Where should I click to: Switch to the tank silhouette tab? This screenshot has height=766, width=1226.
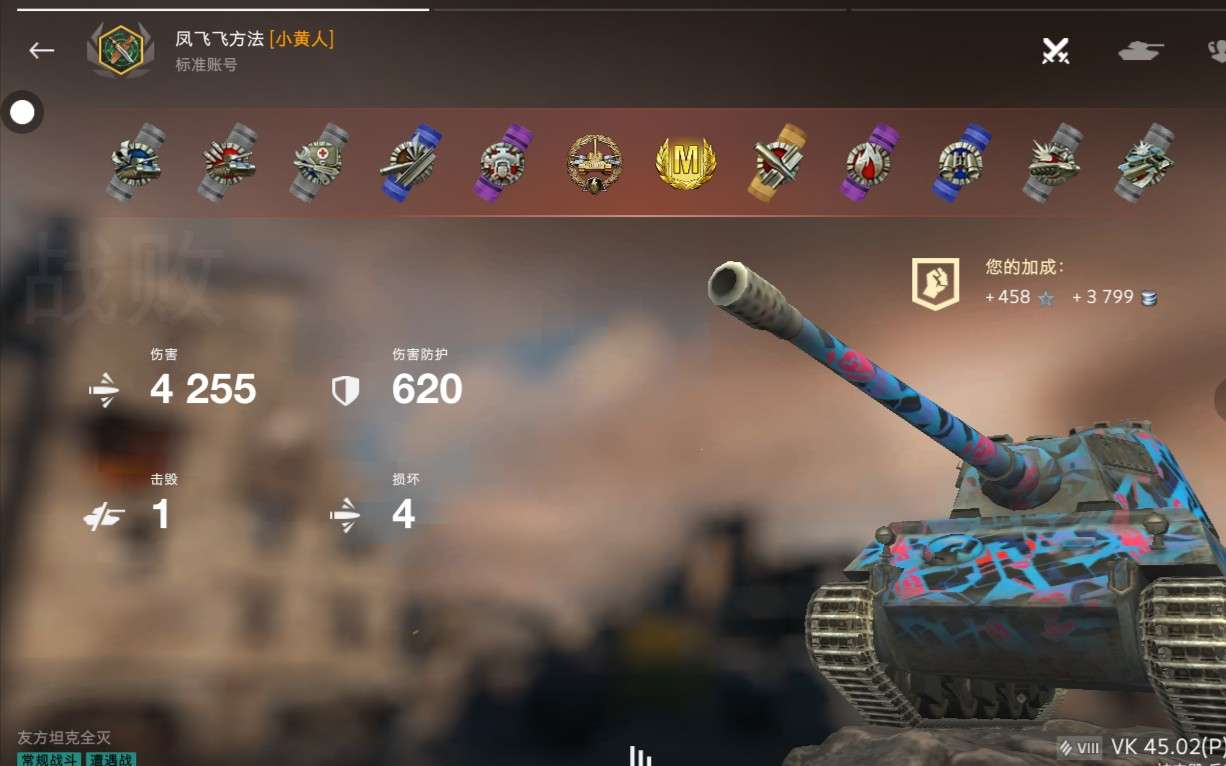1141,50
